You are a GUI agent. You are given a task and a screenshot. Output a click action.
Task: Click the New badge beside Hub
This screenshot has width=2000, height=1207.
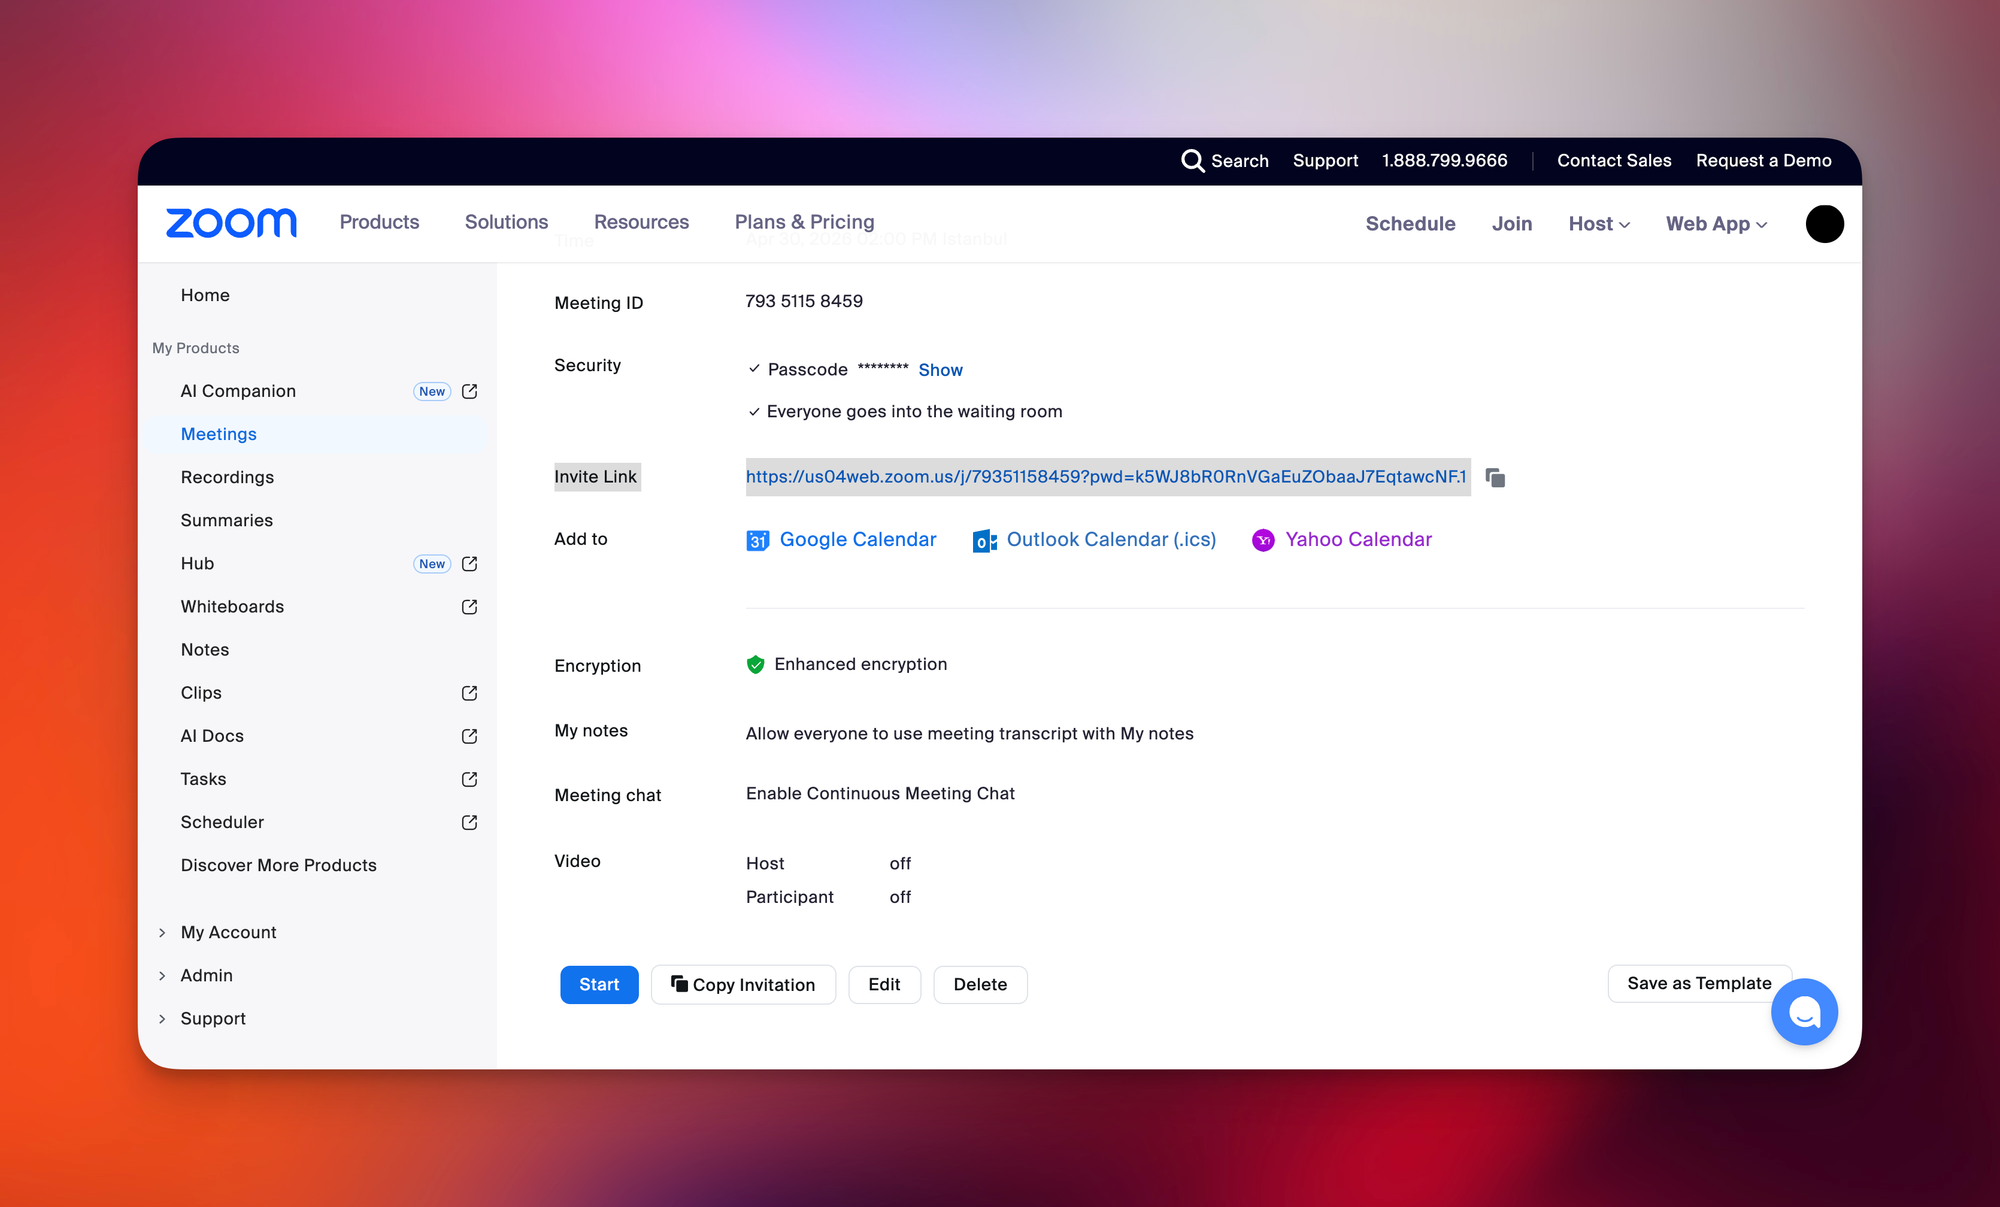(x=432, y=564)
